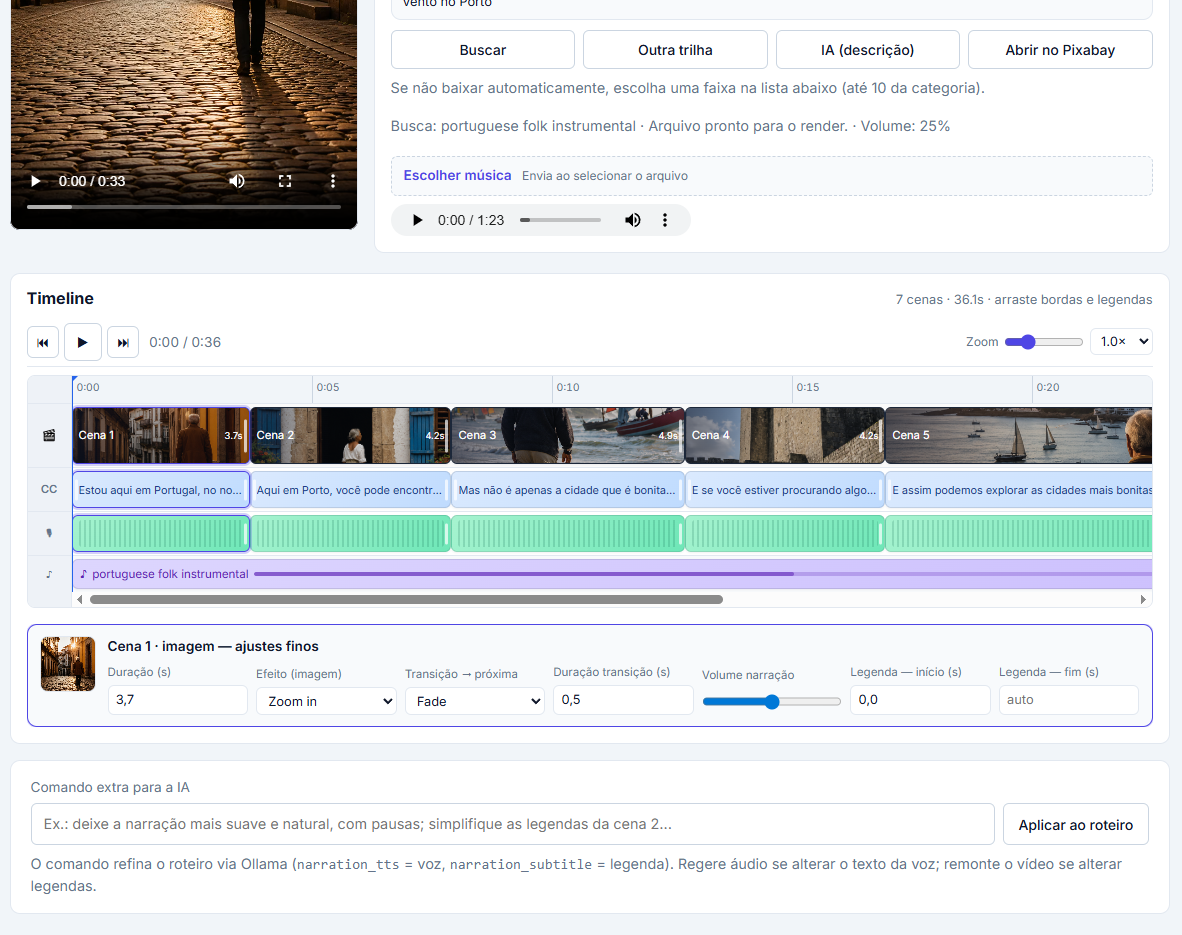Select subtitle 'E assim podemos explorar as cidades'
The height and width of the screenshot is (935, 1182).
1019,489
